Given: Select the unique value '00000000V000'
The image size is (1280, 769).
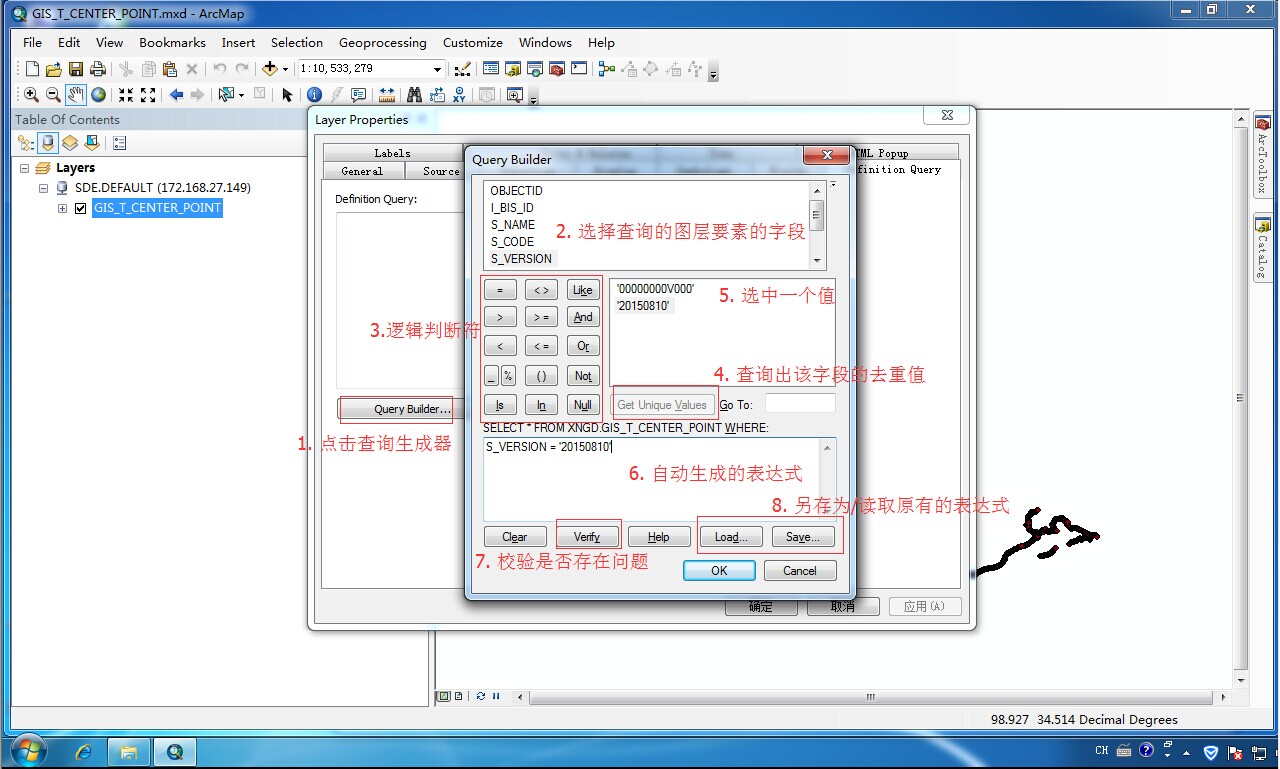Looking at the screenshot, I should pos(655,289).
